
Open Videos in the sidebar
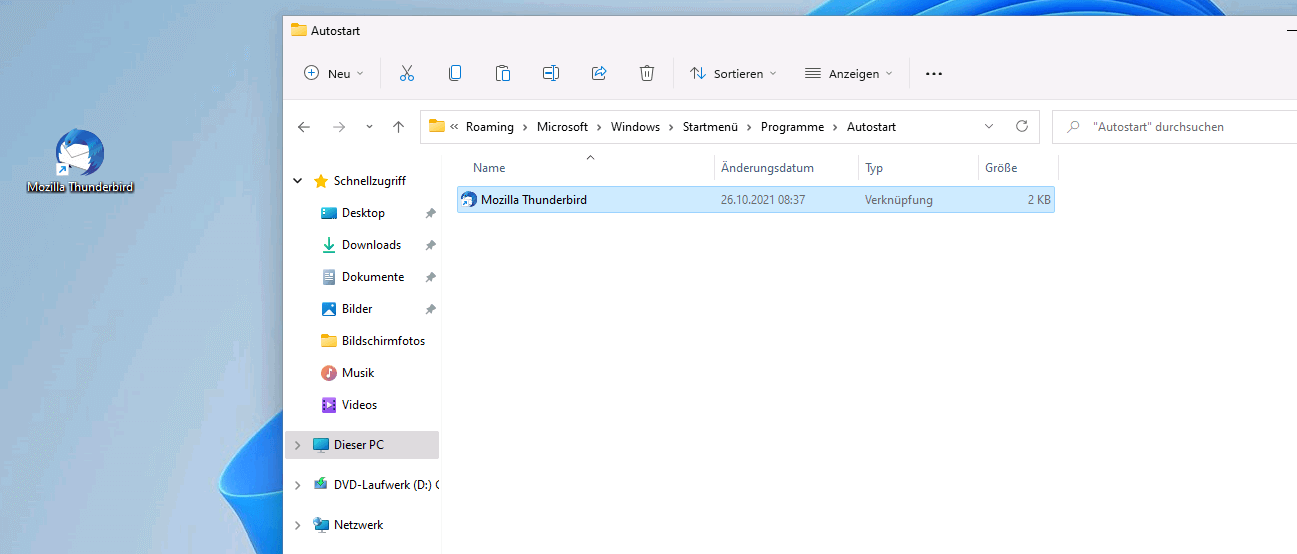pyautogui.click(x=359, y=405)
